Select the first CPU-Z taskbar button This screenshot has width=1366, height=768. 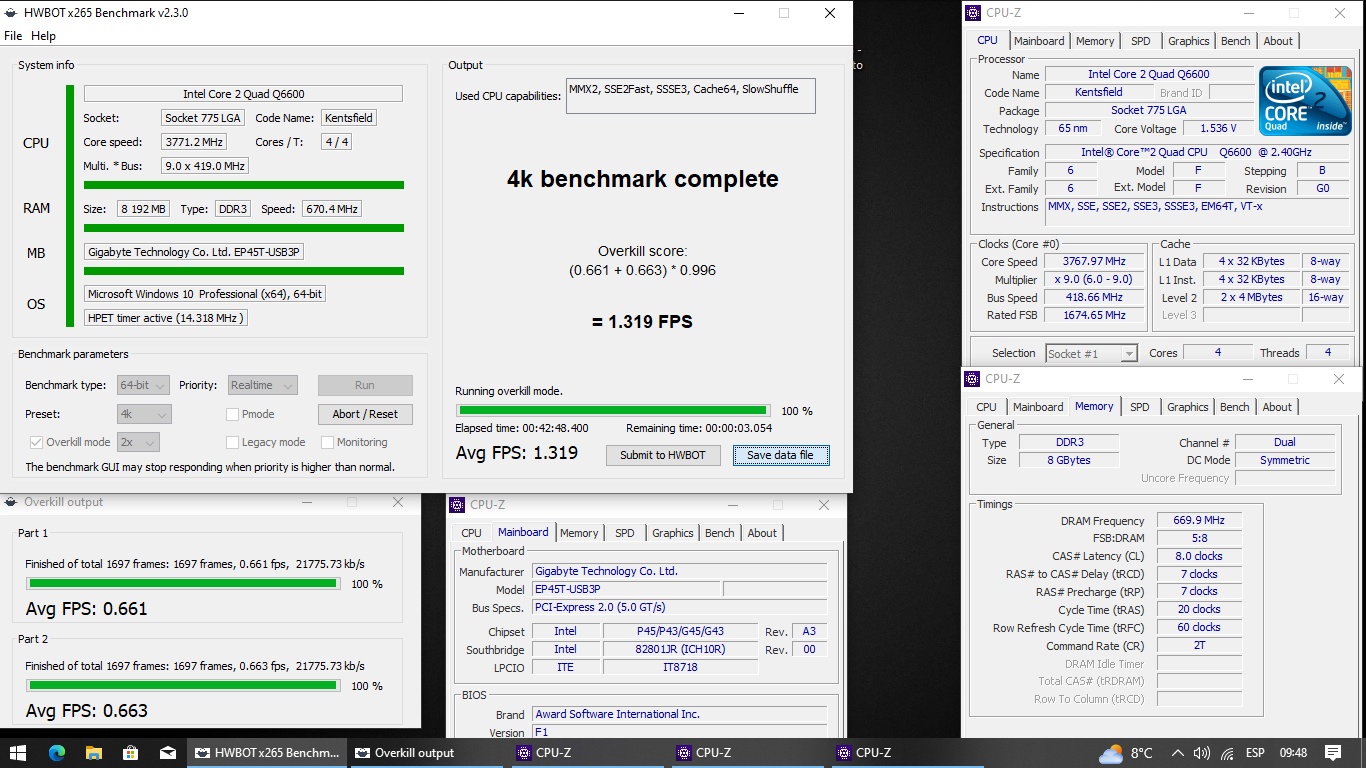tap(588, 753)
